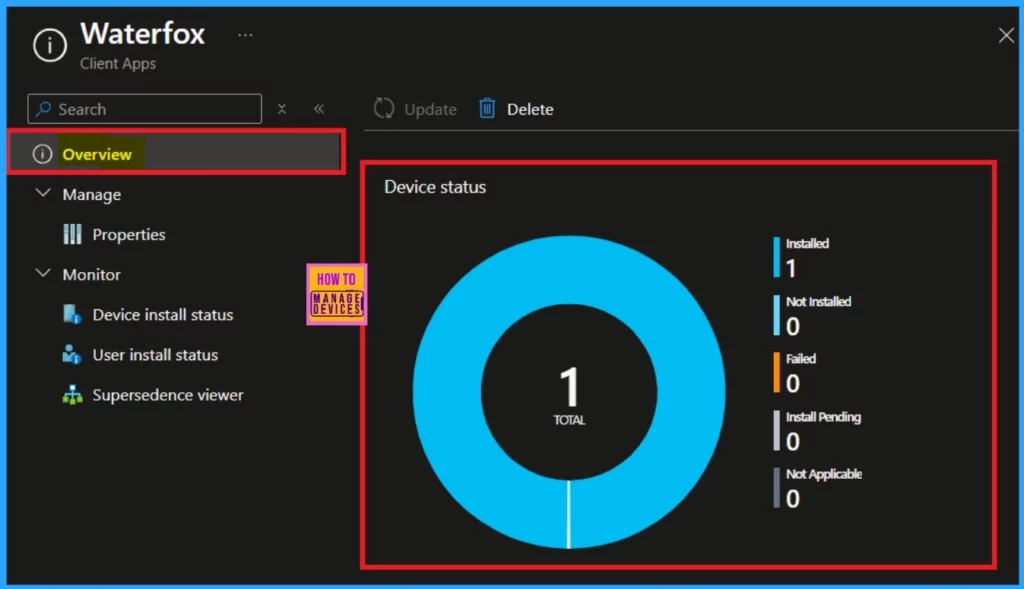Click the User install status icon
This screenshot has height=589, width=1024.
[x=72, y=355]
